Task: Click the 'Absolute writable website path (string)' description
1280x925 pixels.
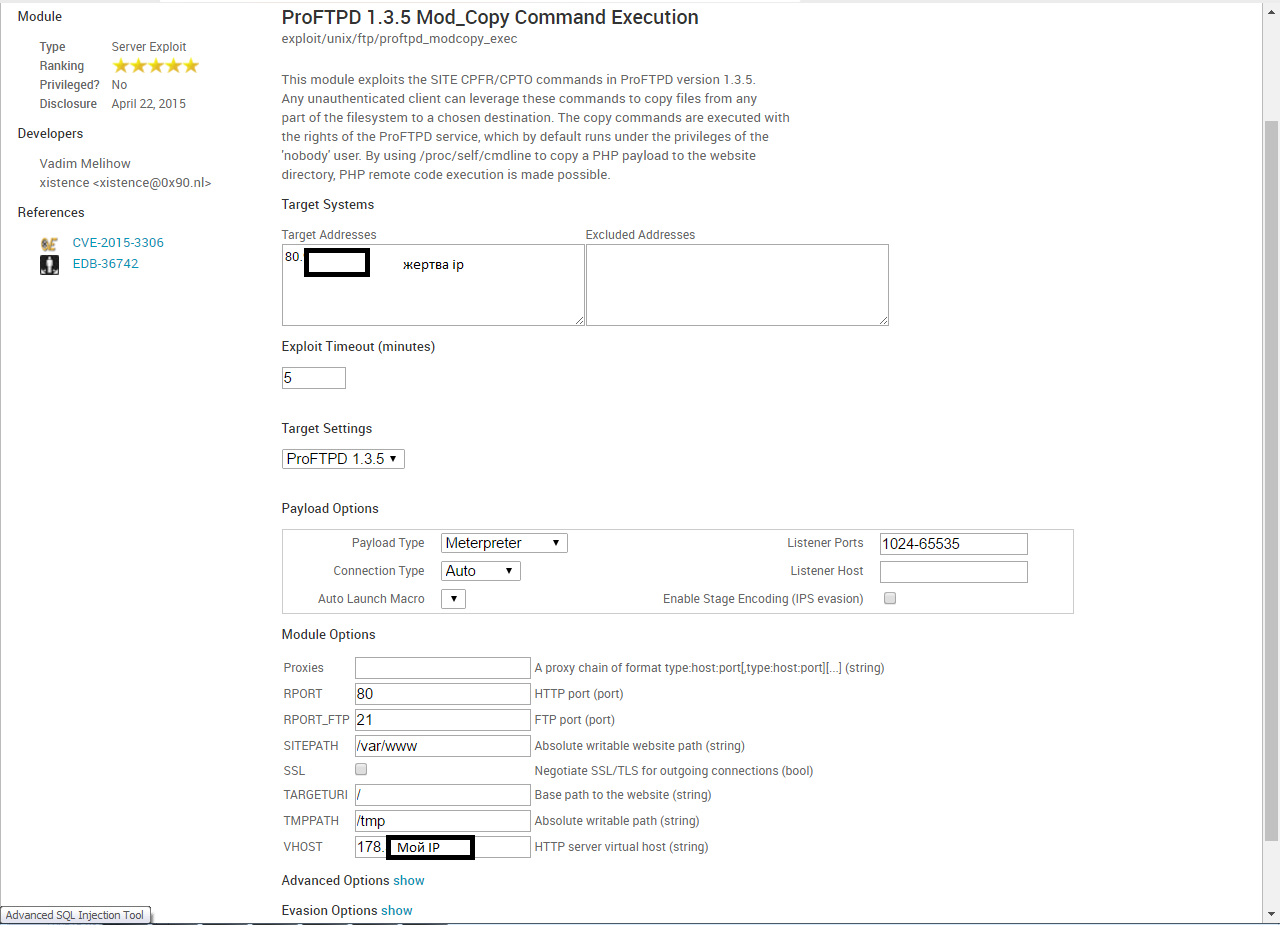Action: [640, 746]
